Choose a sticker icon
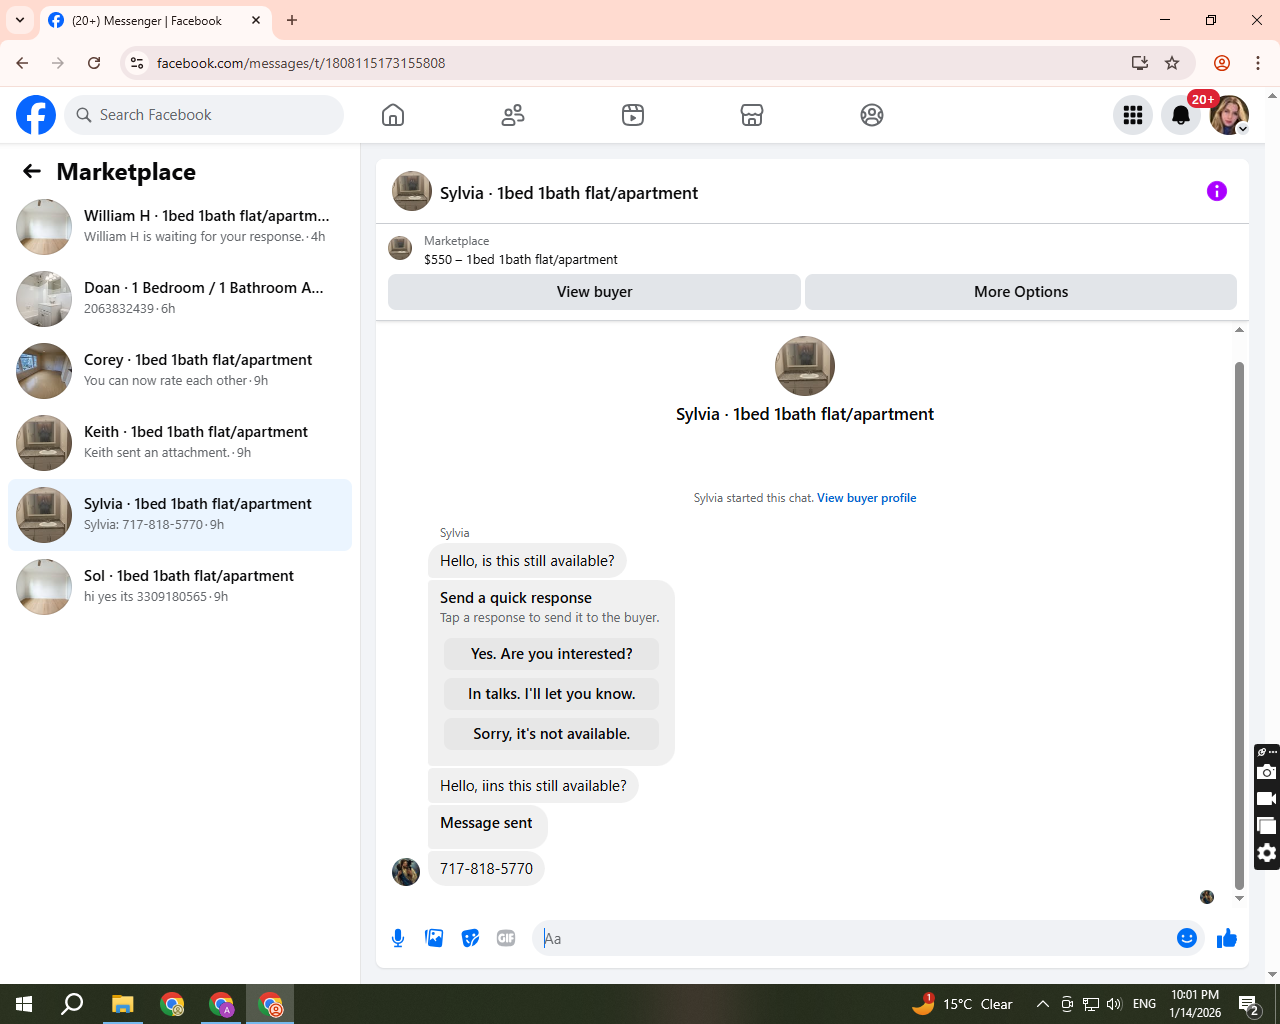The width and height of the screenshot is (1280, 1024). point(470,938)
